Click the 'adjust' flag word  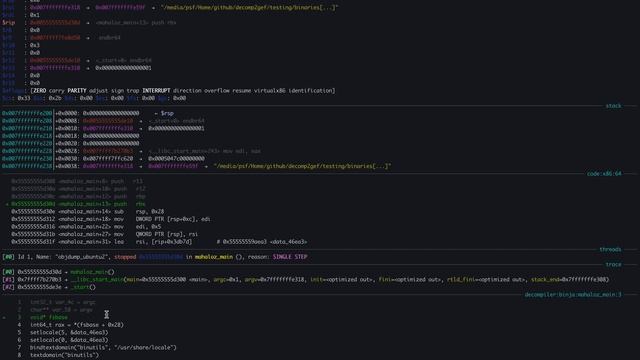(x=98, y=91)
